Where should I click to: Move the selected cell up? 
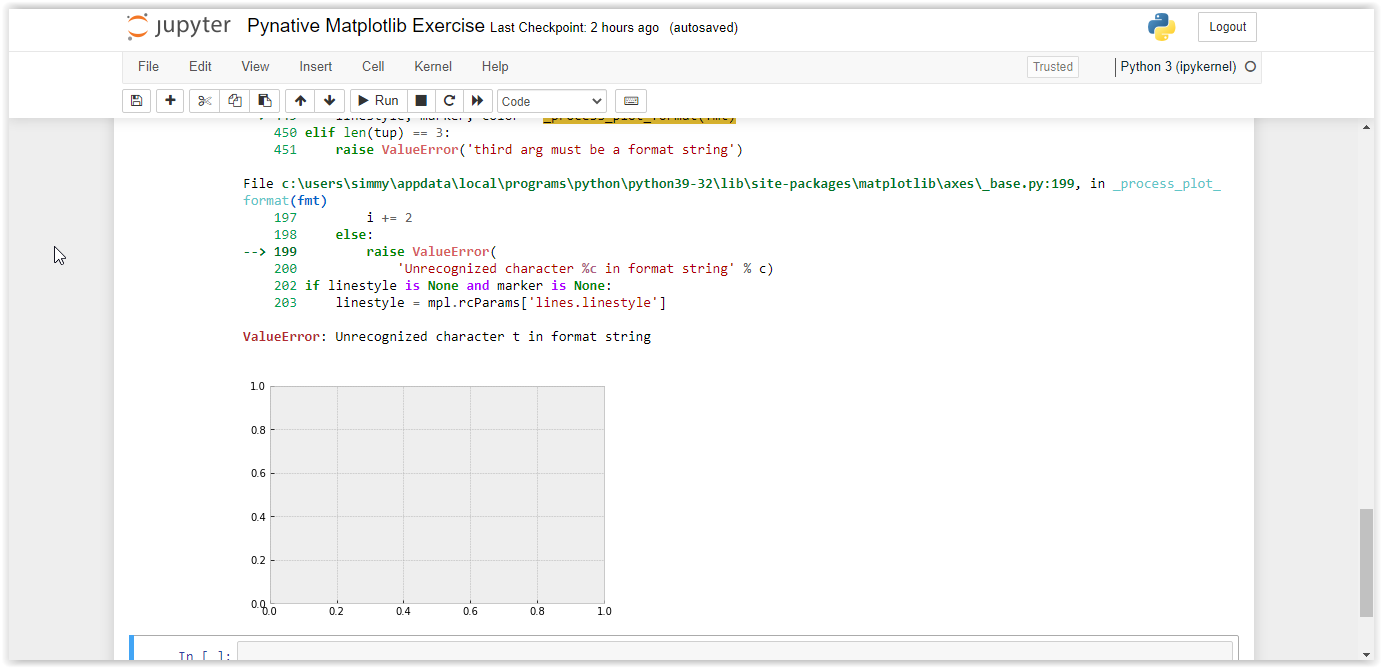tap(300, 100)
